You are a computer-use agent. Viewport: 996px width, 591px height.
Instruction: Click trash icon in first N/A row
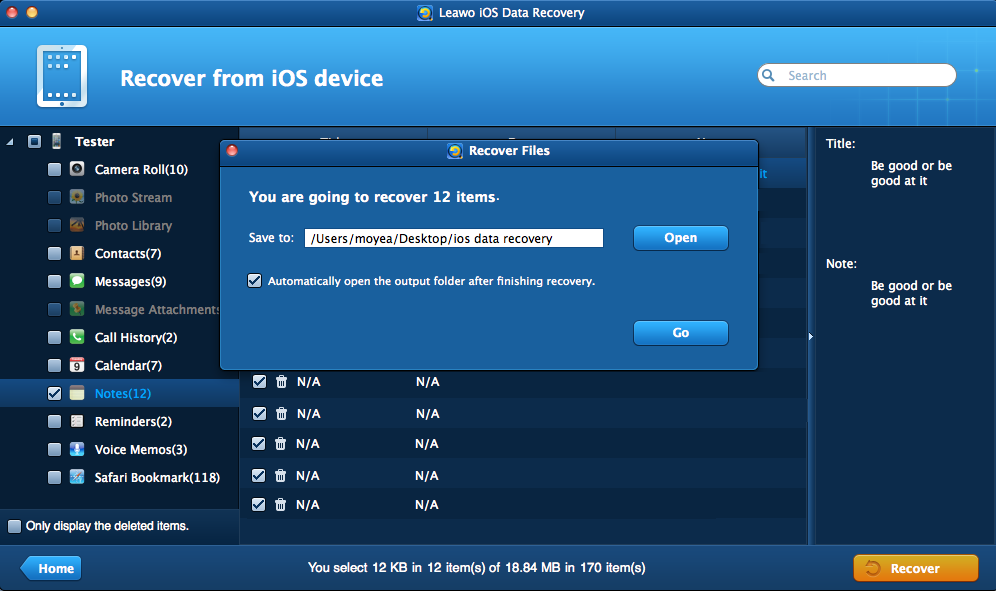pos(281,381)
